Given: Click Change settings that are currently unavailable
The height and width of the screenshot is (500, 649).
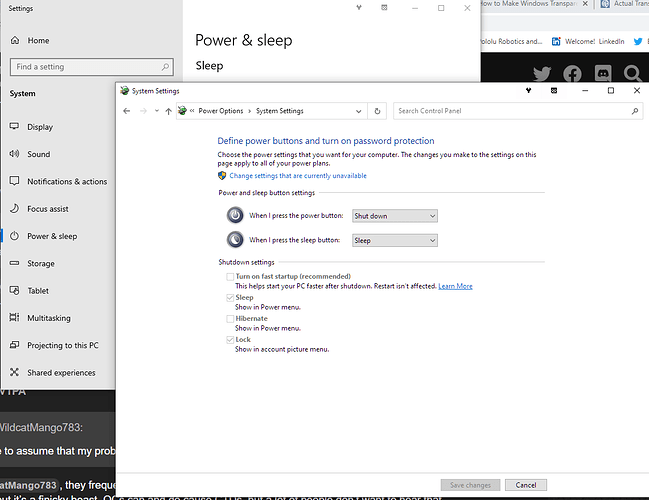Looking at the screenshot, I should 298,175.
